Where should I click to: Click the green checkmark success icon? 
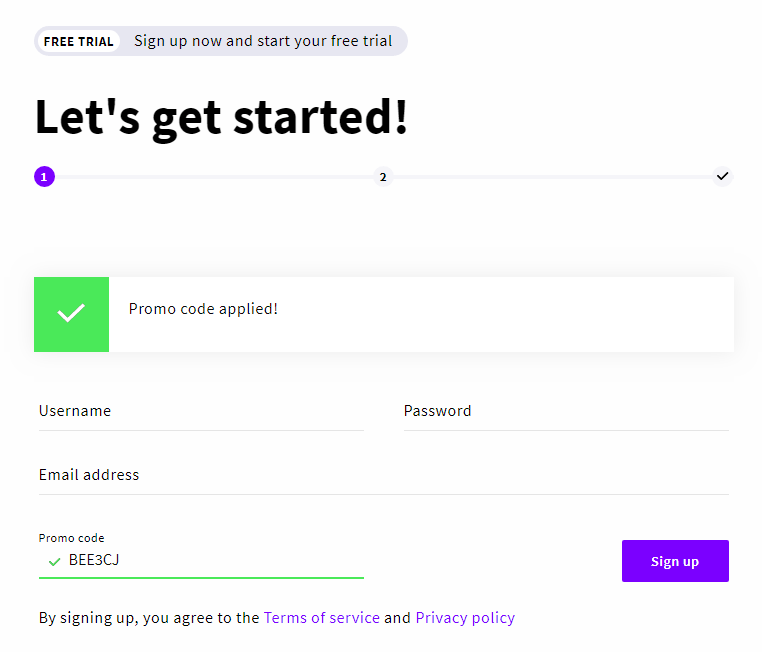pos(71,314)
